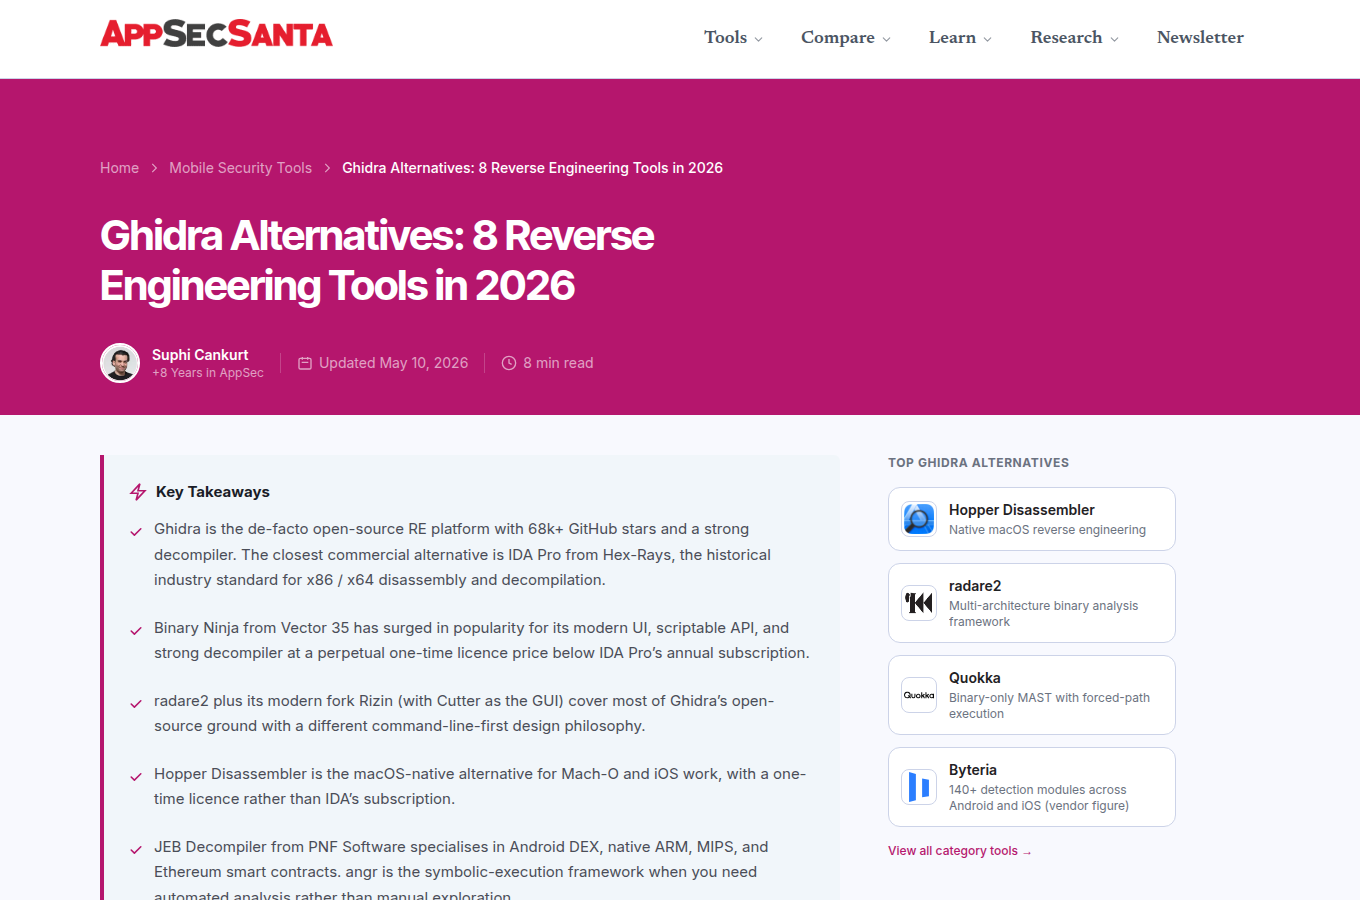Select the Quokka logo icon

tap(919, 695)
